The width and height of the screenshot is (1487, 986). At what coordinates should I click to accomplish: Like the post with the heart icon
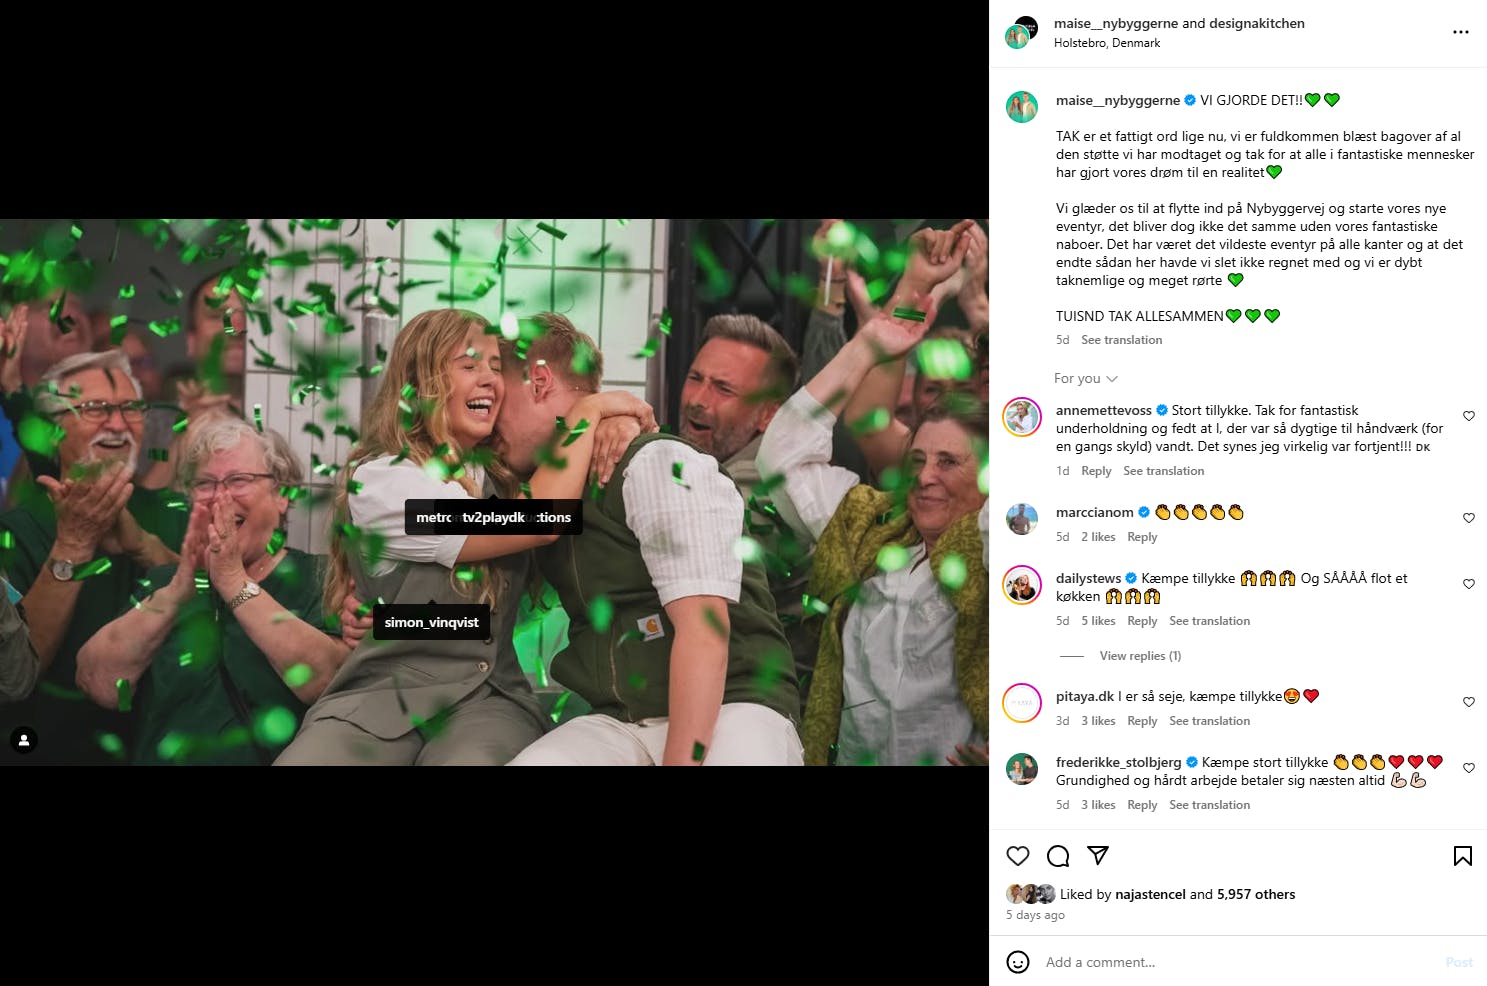pyautogui.click(x=1018, y=856)
